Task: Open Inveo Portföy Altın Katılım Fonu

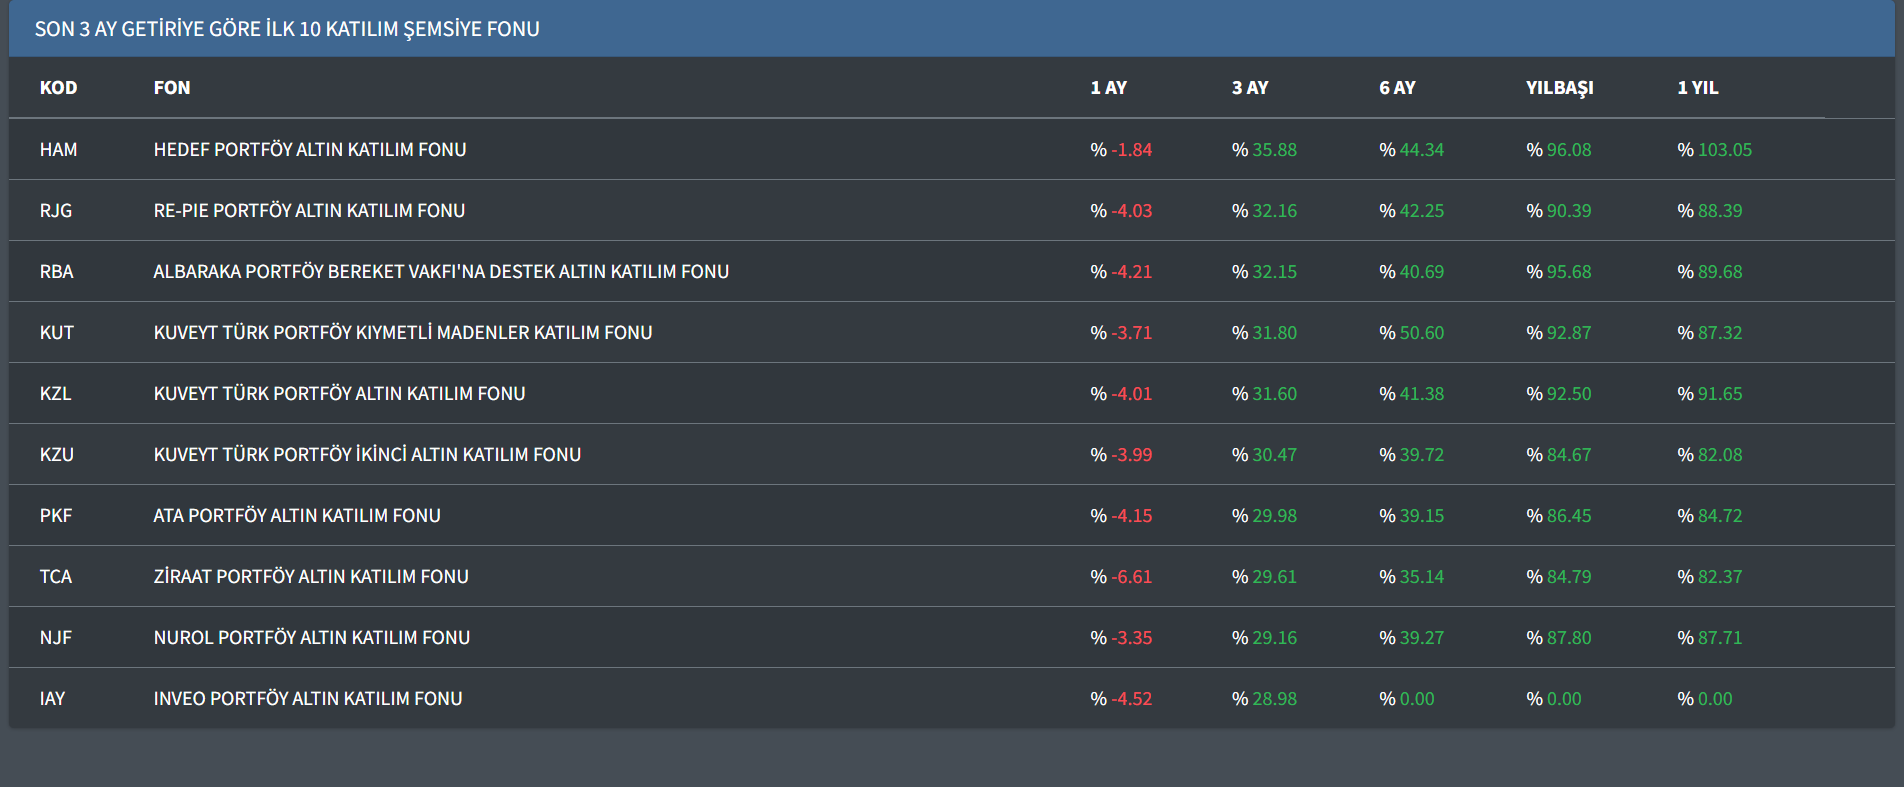Action: [x=308, y=699]
